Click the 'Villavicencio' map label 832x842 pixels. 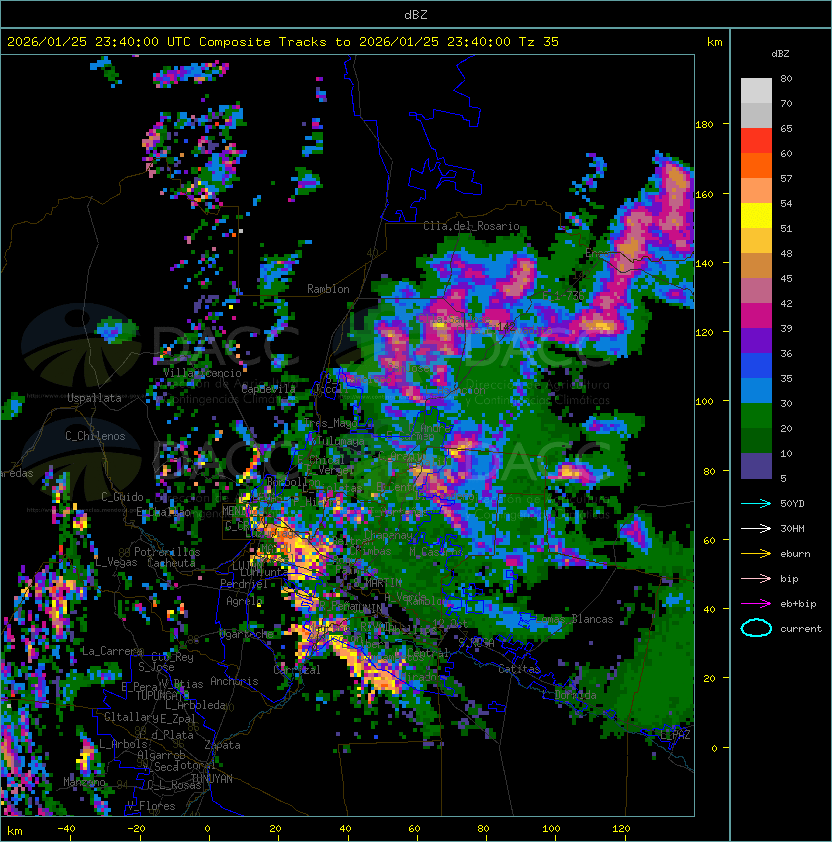tap(203, 373)
